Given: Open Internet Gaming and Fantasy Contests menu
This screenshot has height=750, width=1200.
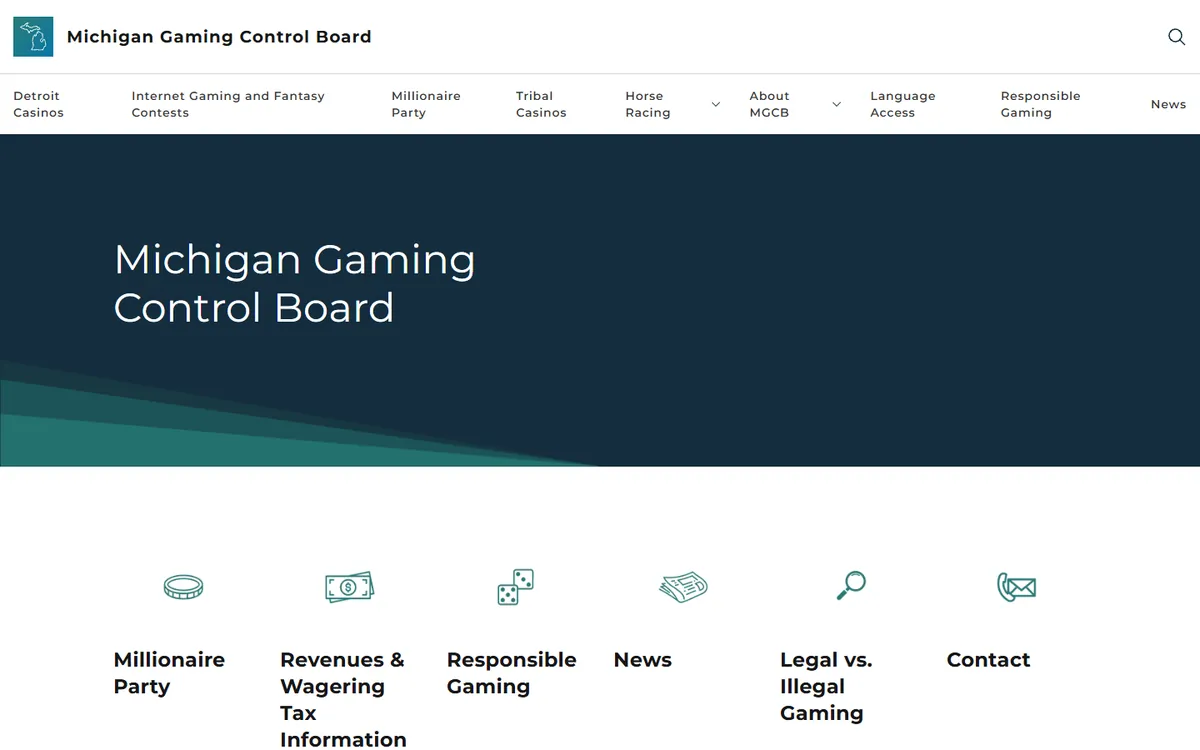Looking at the screenshot, I should click(x=228, y=104).
